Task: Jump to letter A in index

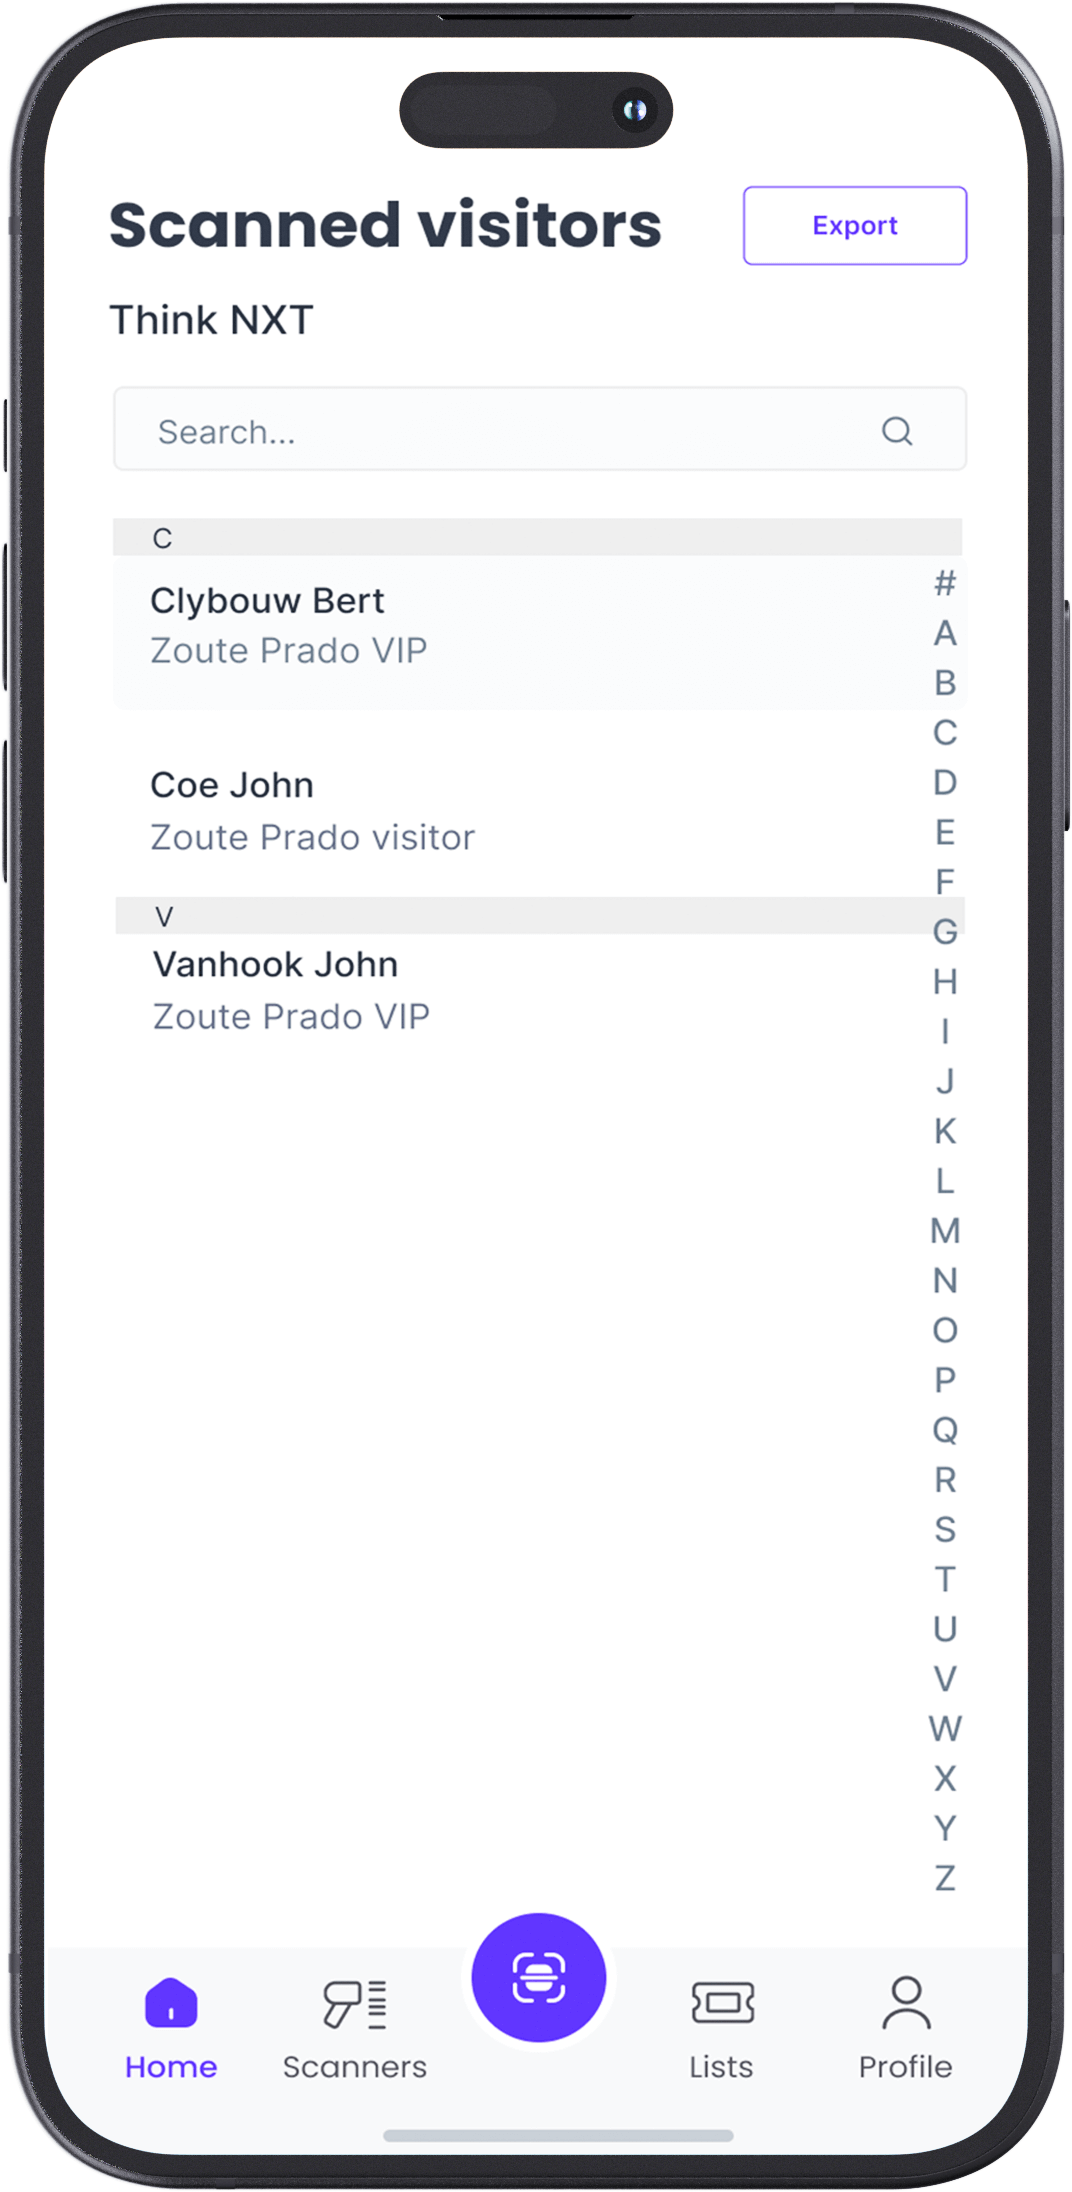Action: click(x=945, y=633)
